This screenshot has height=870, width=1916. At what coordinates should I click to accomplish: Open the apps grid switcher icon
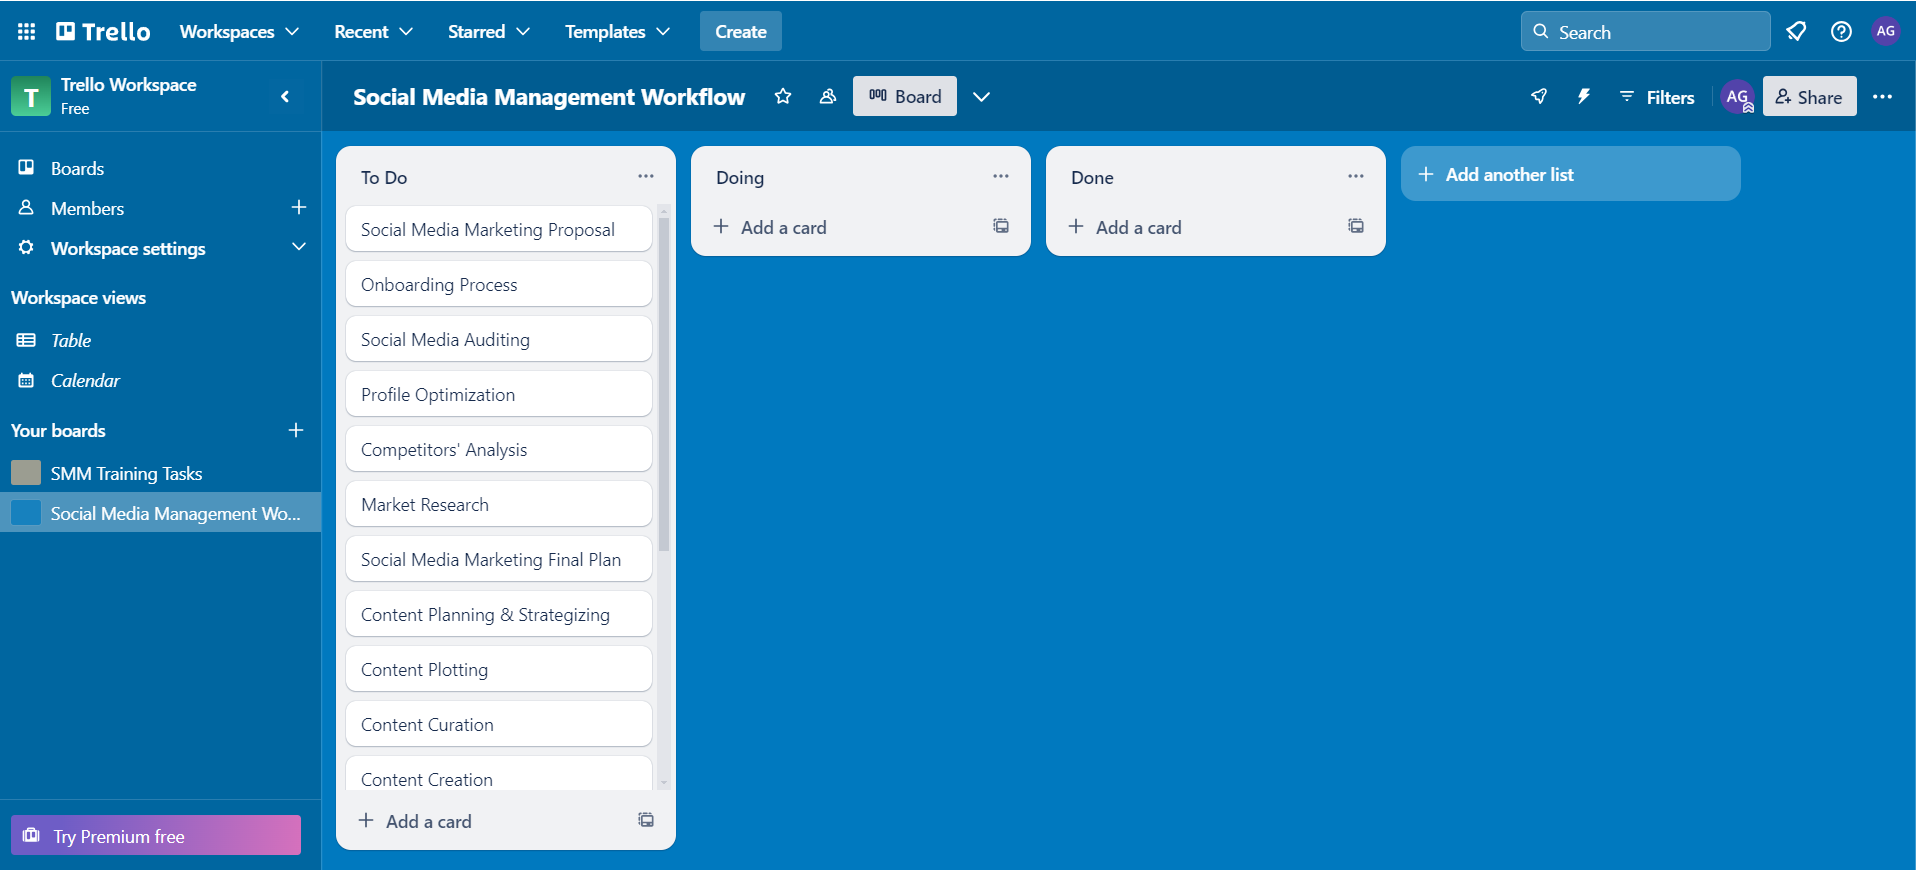pyautogui.click(x=27, y=32)
